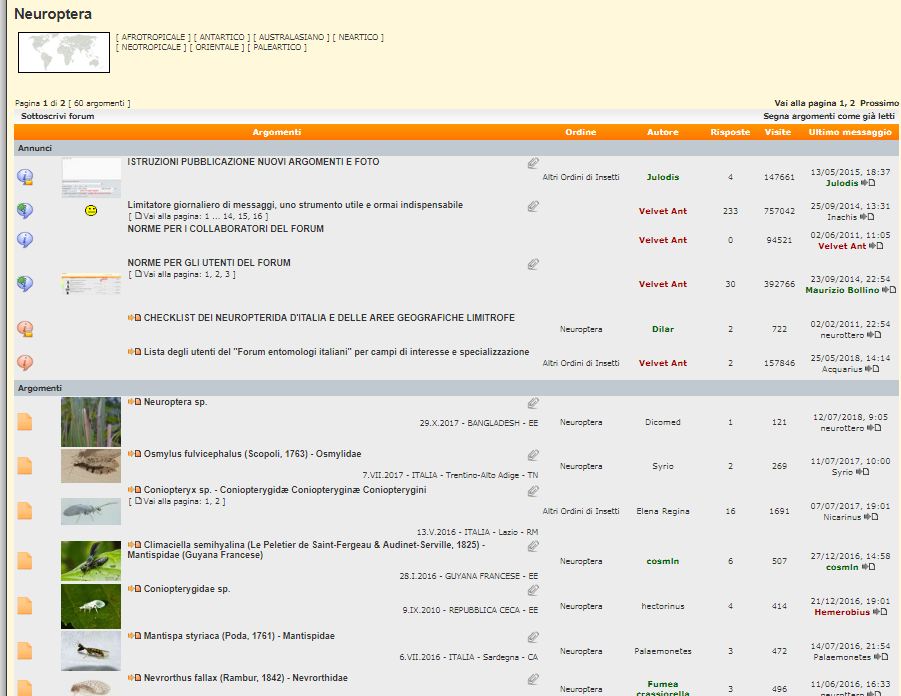This screenshot has height=696, width=901.
Task: Click new-post icon before CHECKLIST DEI NEUROPTERIDA
Action: (135, 318)
